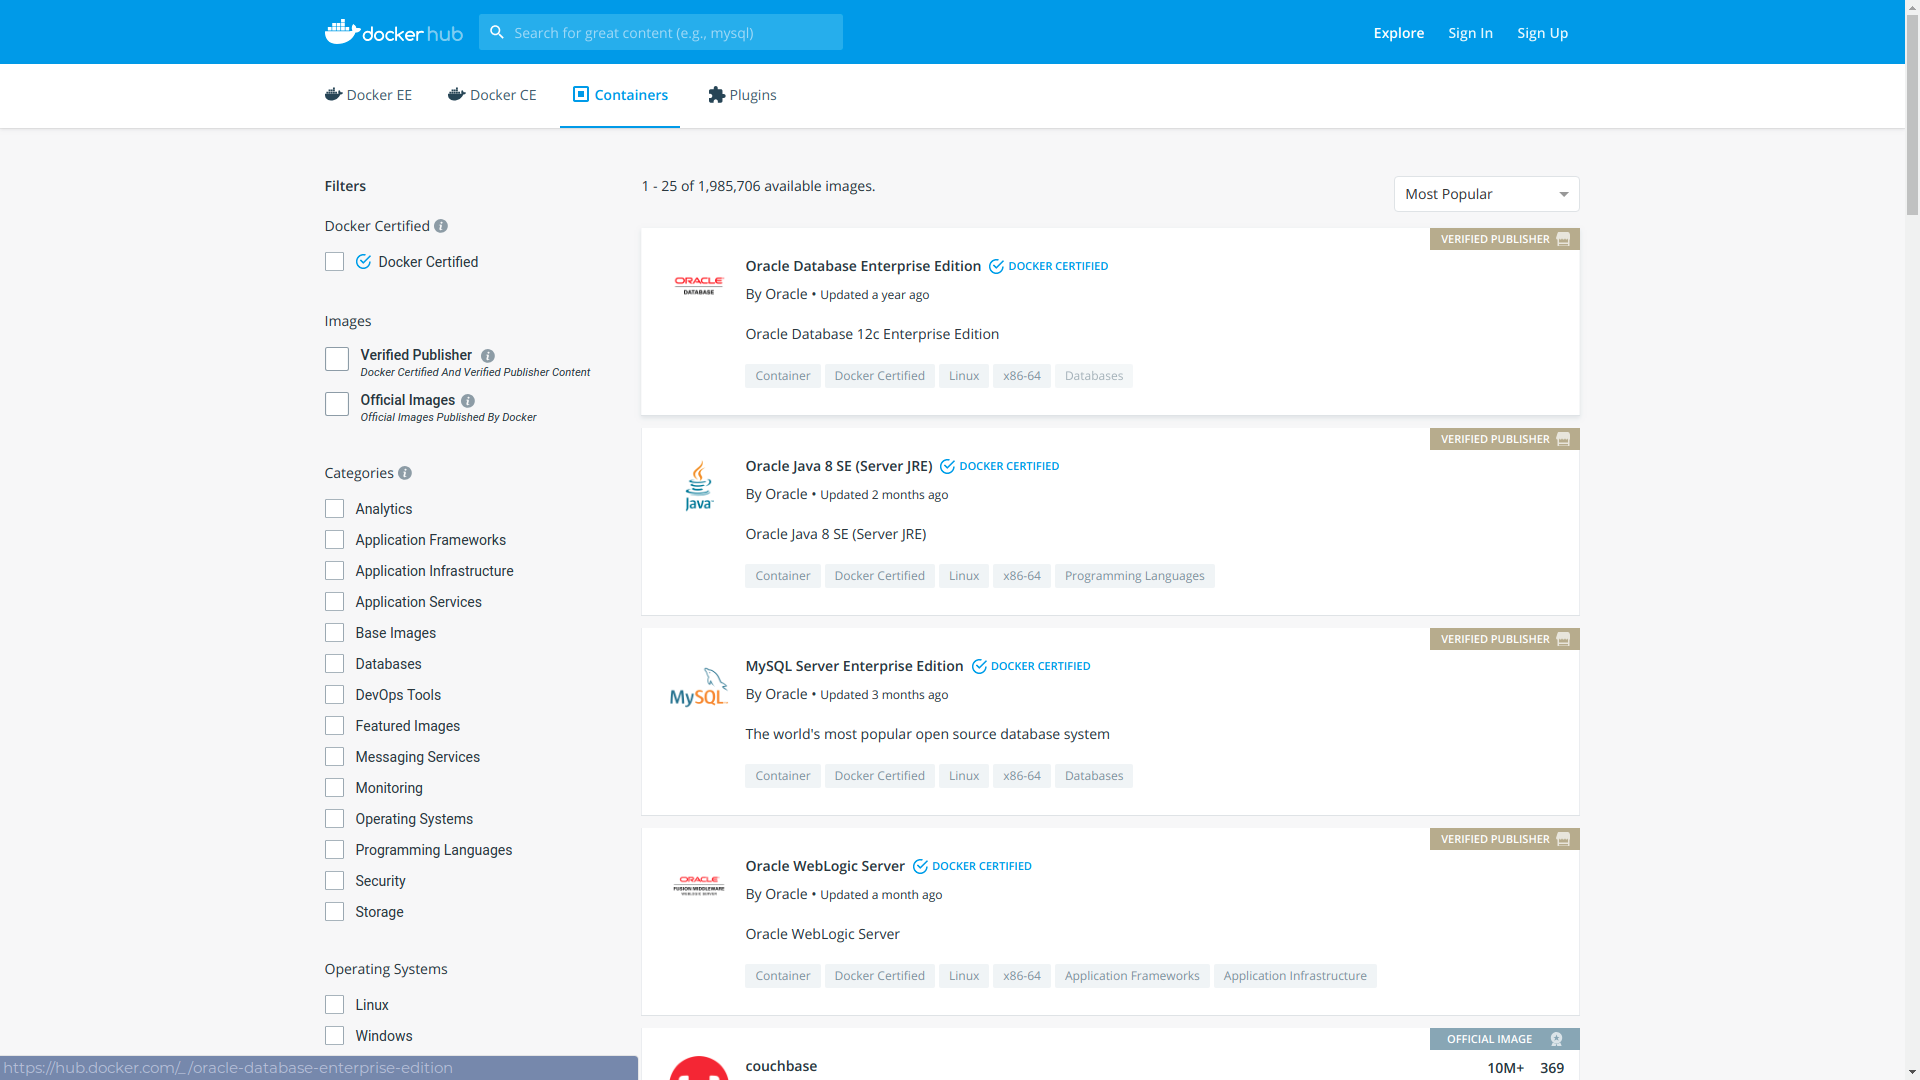Open the couchbase image title

pos(781,1066)
